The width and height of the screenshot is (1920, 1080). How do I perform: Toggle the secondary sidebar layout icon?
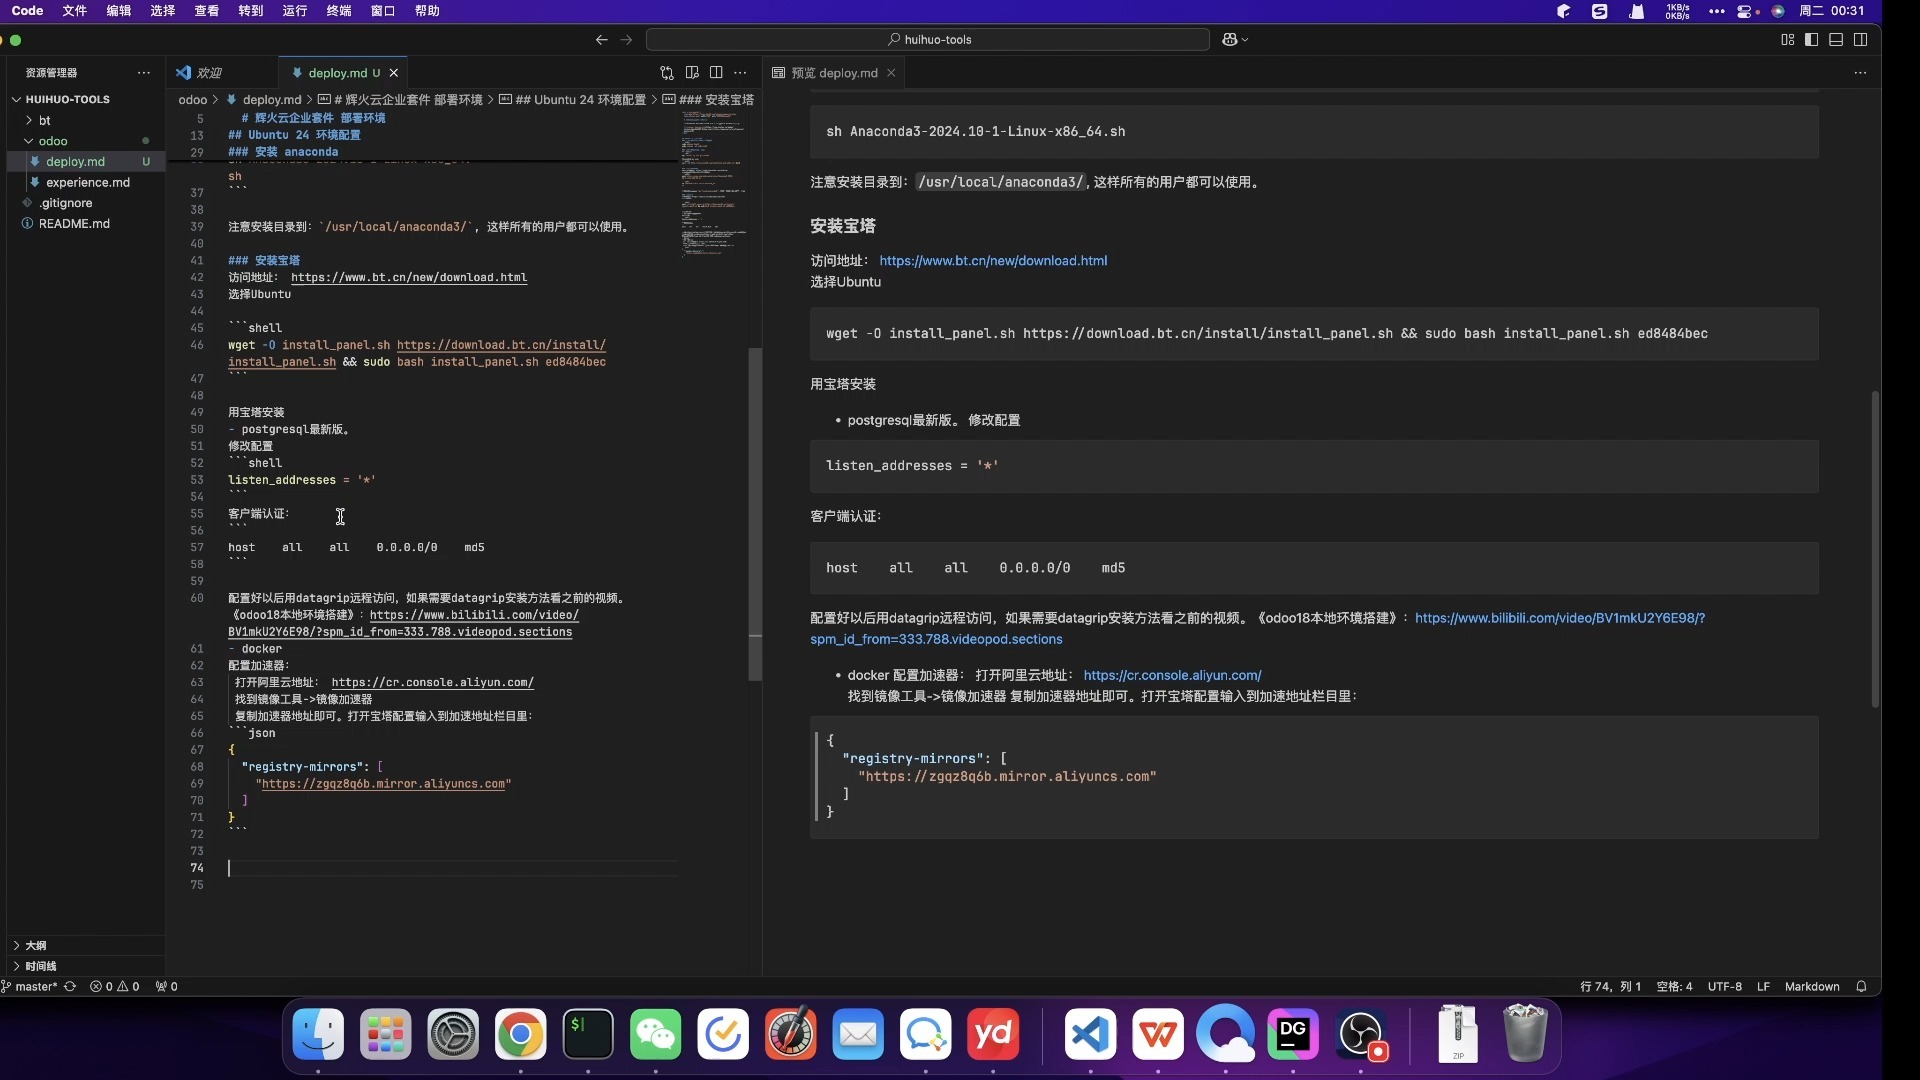coord(1860,40)
